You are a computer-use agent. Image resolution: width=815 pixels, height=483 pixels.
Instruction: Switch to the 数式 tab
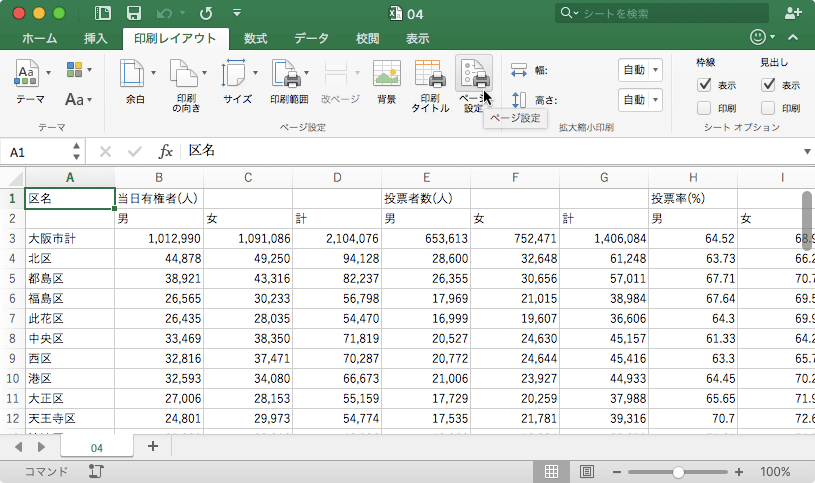255,38
